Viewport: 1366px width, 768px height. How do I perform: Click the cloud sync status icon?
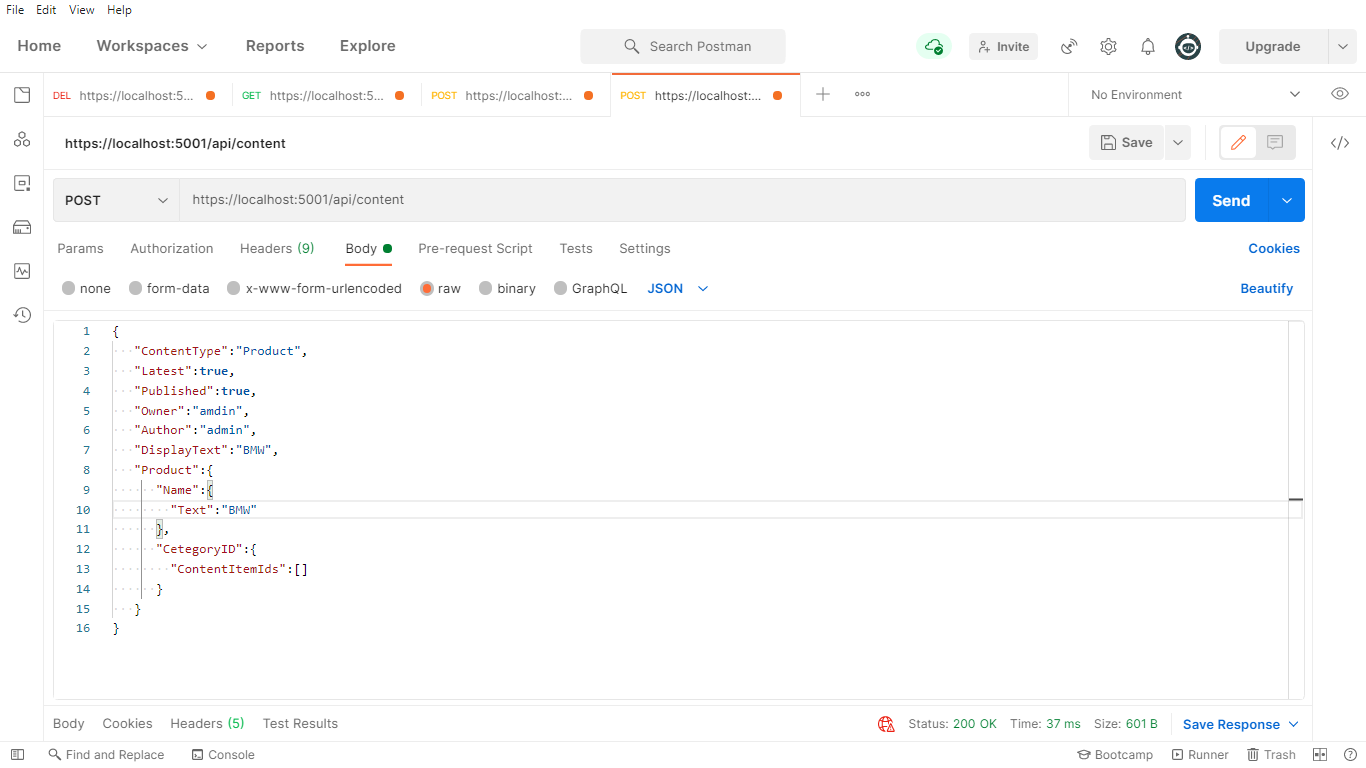(933, 46)
